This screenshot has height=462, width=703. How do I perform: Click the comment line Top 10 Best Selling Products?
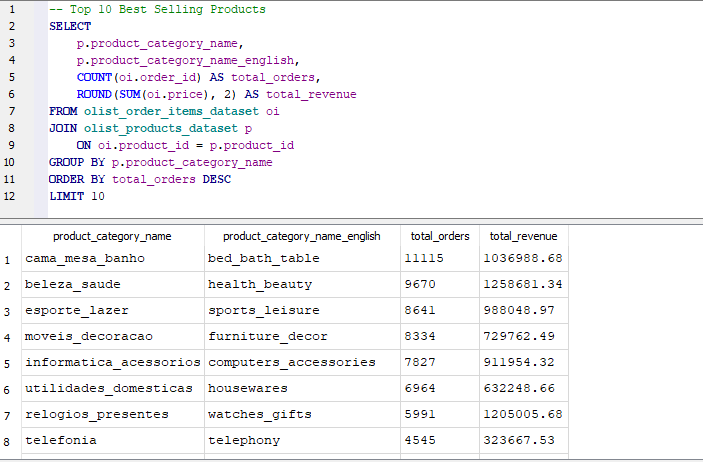point(157,9)
